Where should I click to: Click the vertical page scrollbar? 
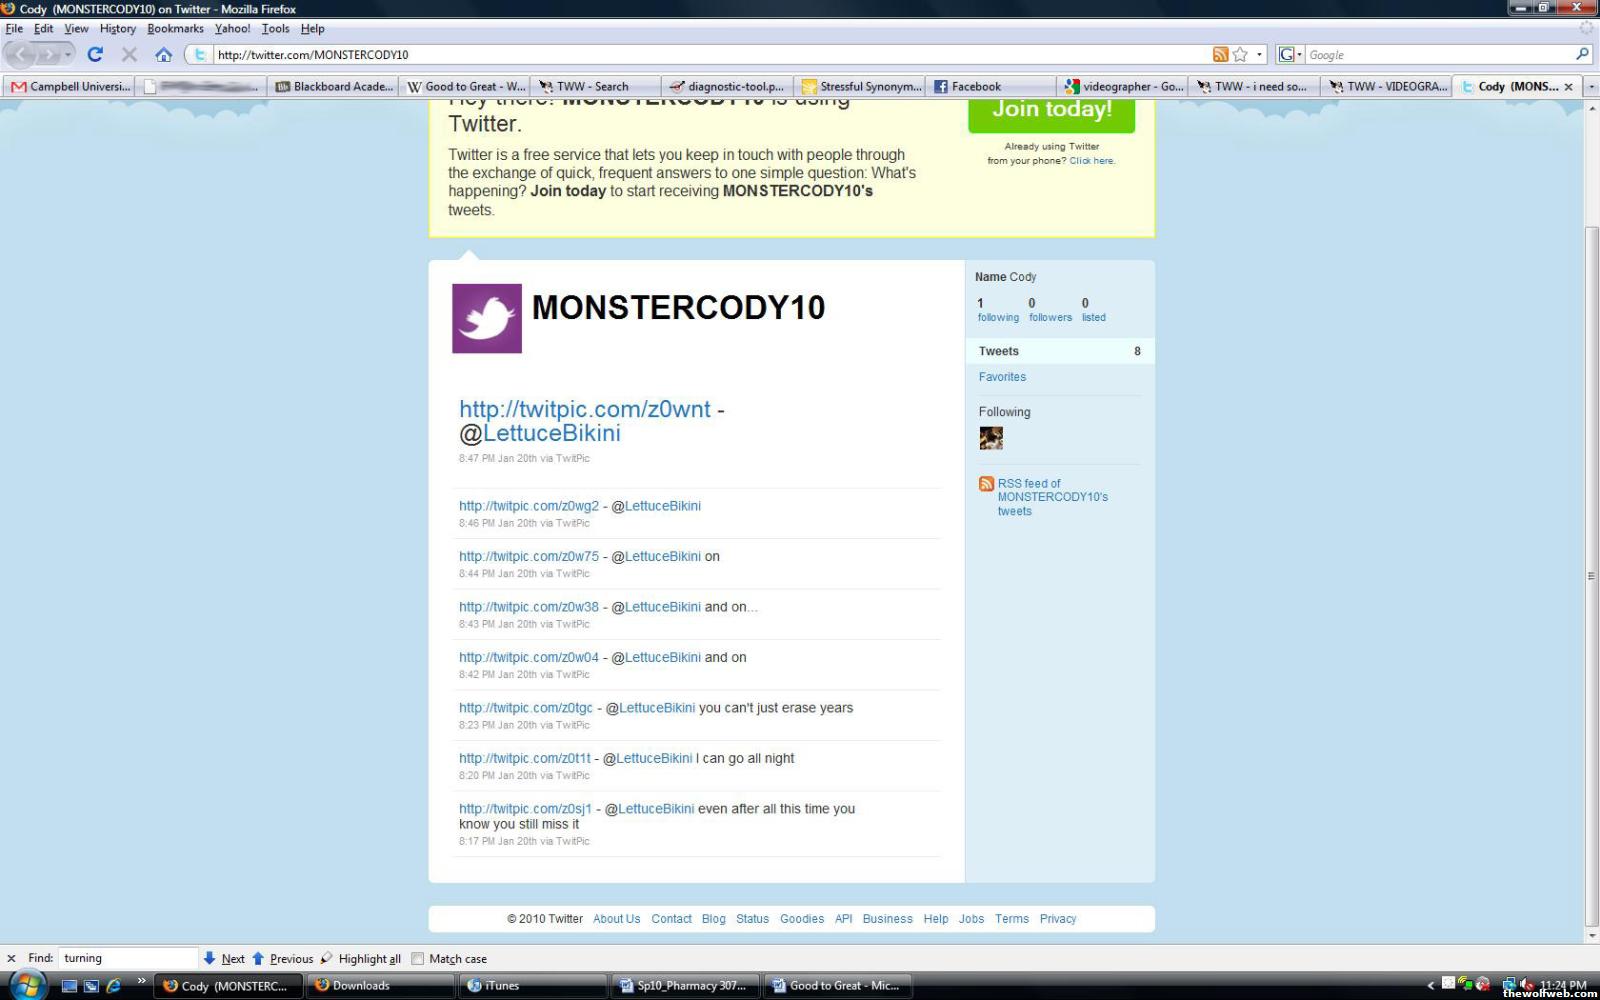(1591, 575)
